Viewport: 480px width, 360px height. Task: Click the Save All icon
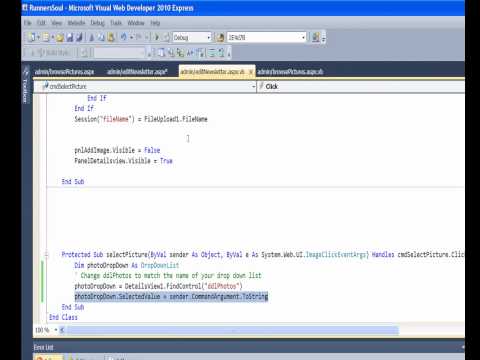click(79, 37)
